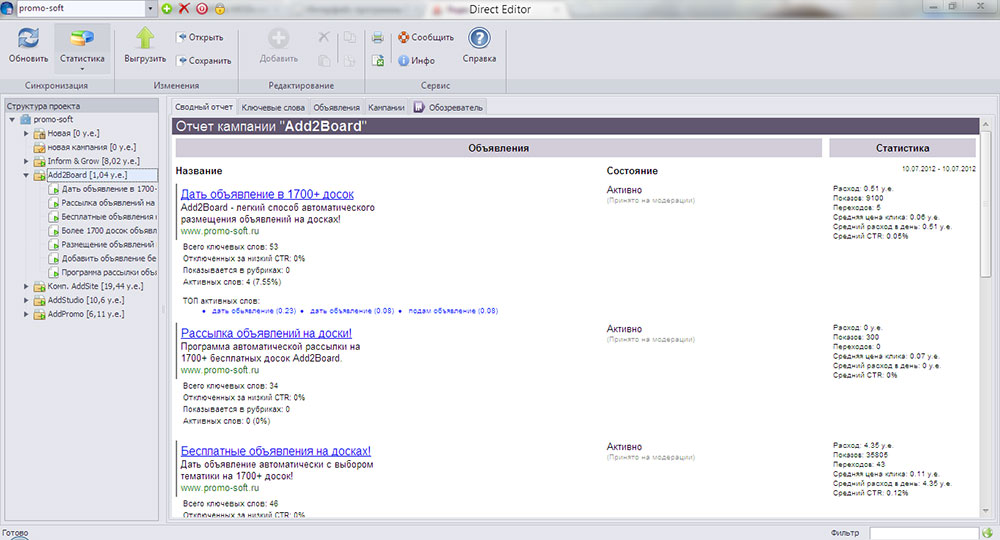This screenshot has height=540, width=1000.
Task: Click the application logo icon
Action: click(7, 8)
